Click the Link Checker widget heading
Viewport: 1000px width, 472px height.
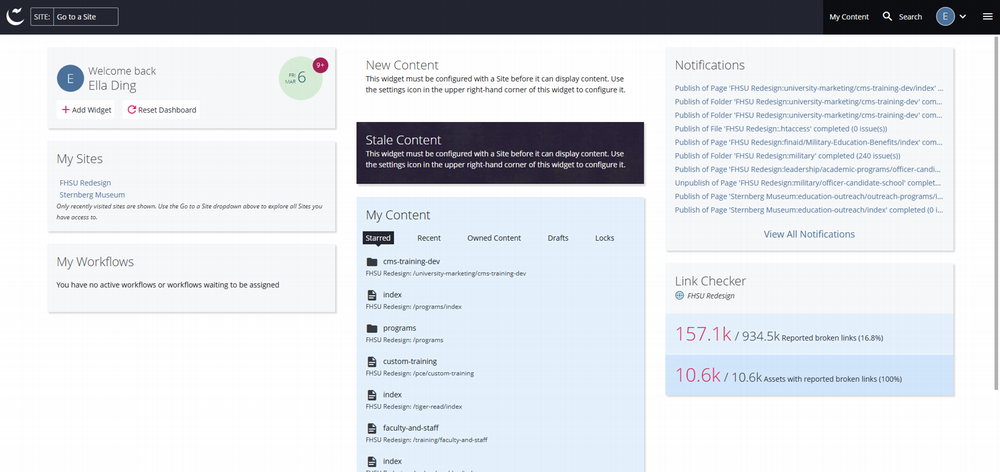pos(710,281)
